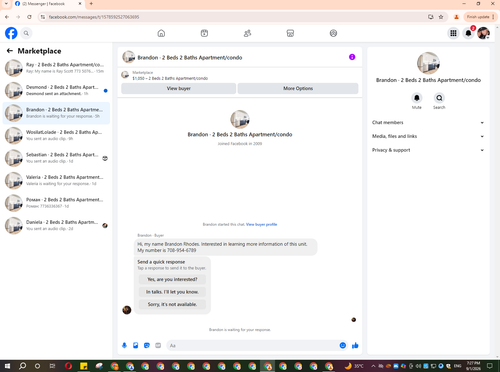500x372 pixels.
Task: Expand the Chat members section
Action: [428, 123]
